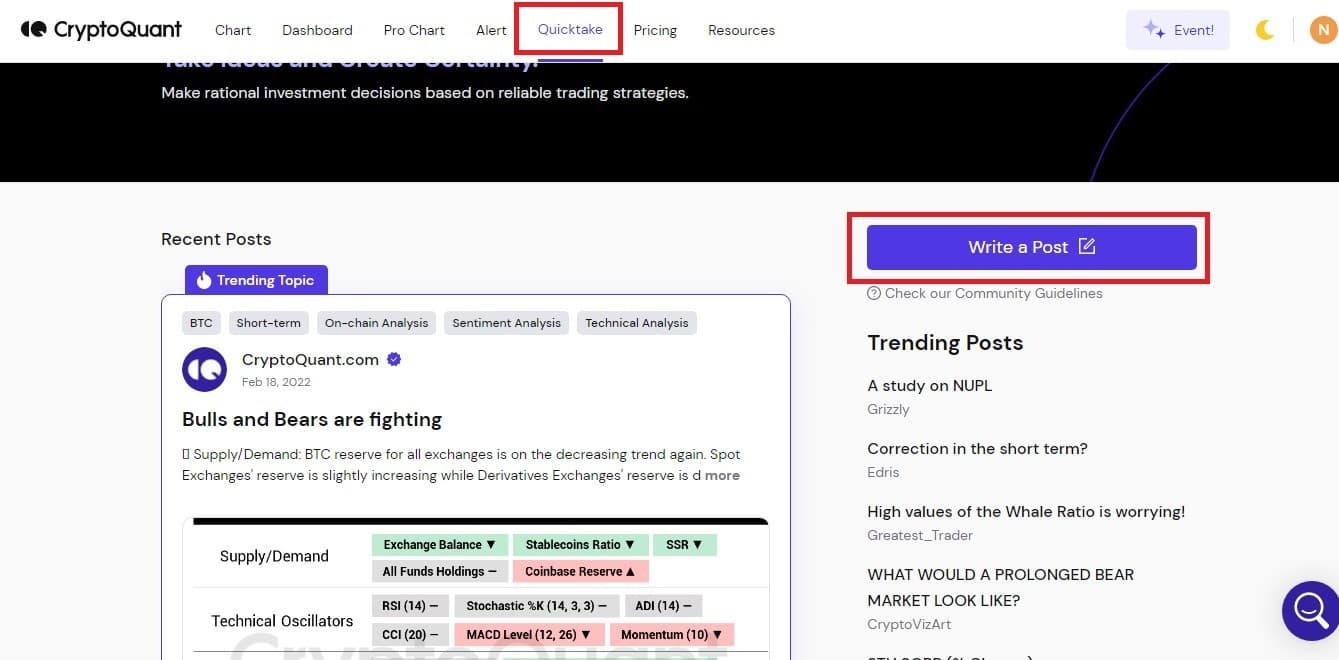The image size is (1339, 660).
Task: Click author name Greatest_Trader
Action: (x=920, y=535)
